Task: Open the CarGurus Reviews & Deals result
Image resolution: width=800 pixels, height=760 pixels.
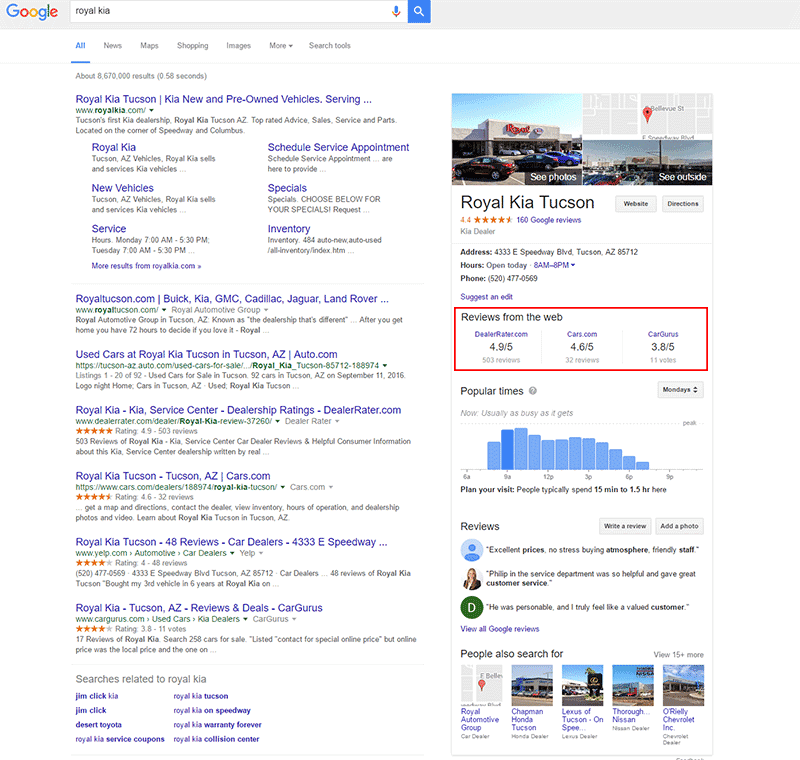Action: 199,608
